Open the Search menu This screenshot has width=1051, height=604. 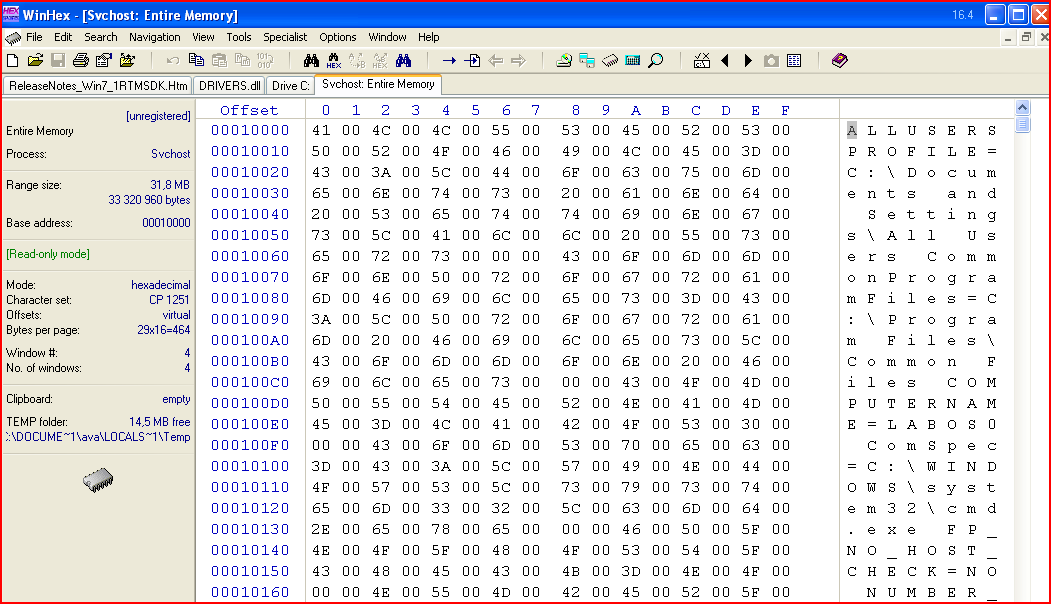coord(101,38)
